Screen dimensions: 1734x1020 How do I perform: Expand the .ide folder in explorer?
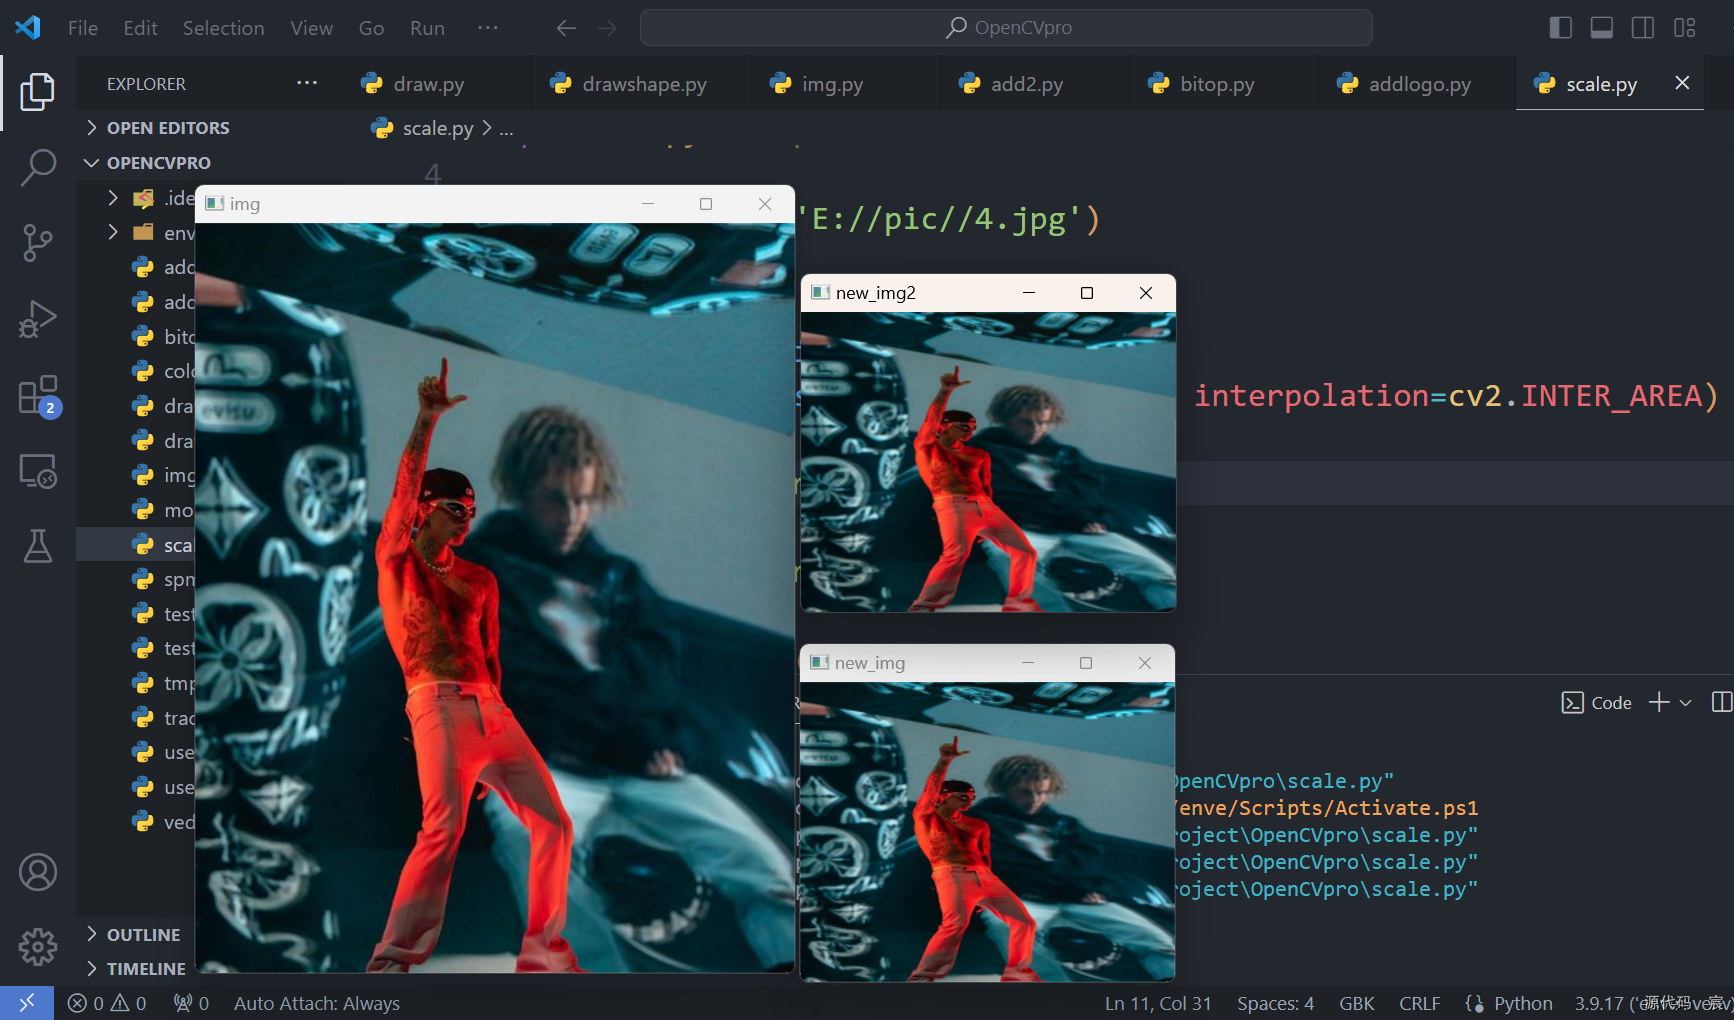113,198
